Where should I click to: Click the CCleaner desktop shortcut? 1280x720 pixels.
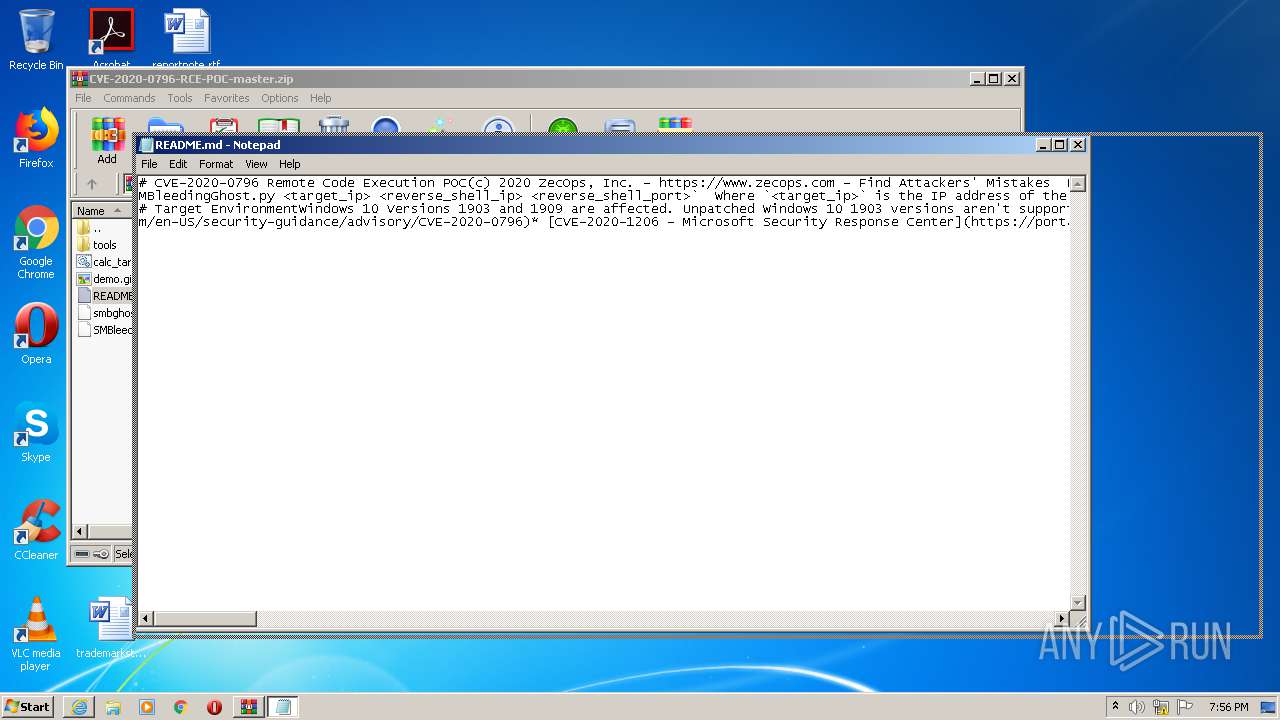(36, 530)
